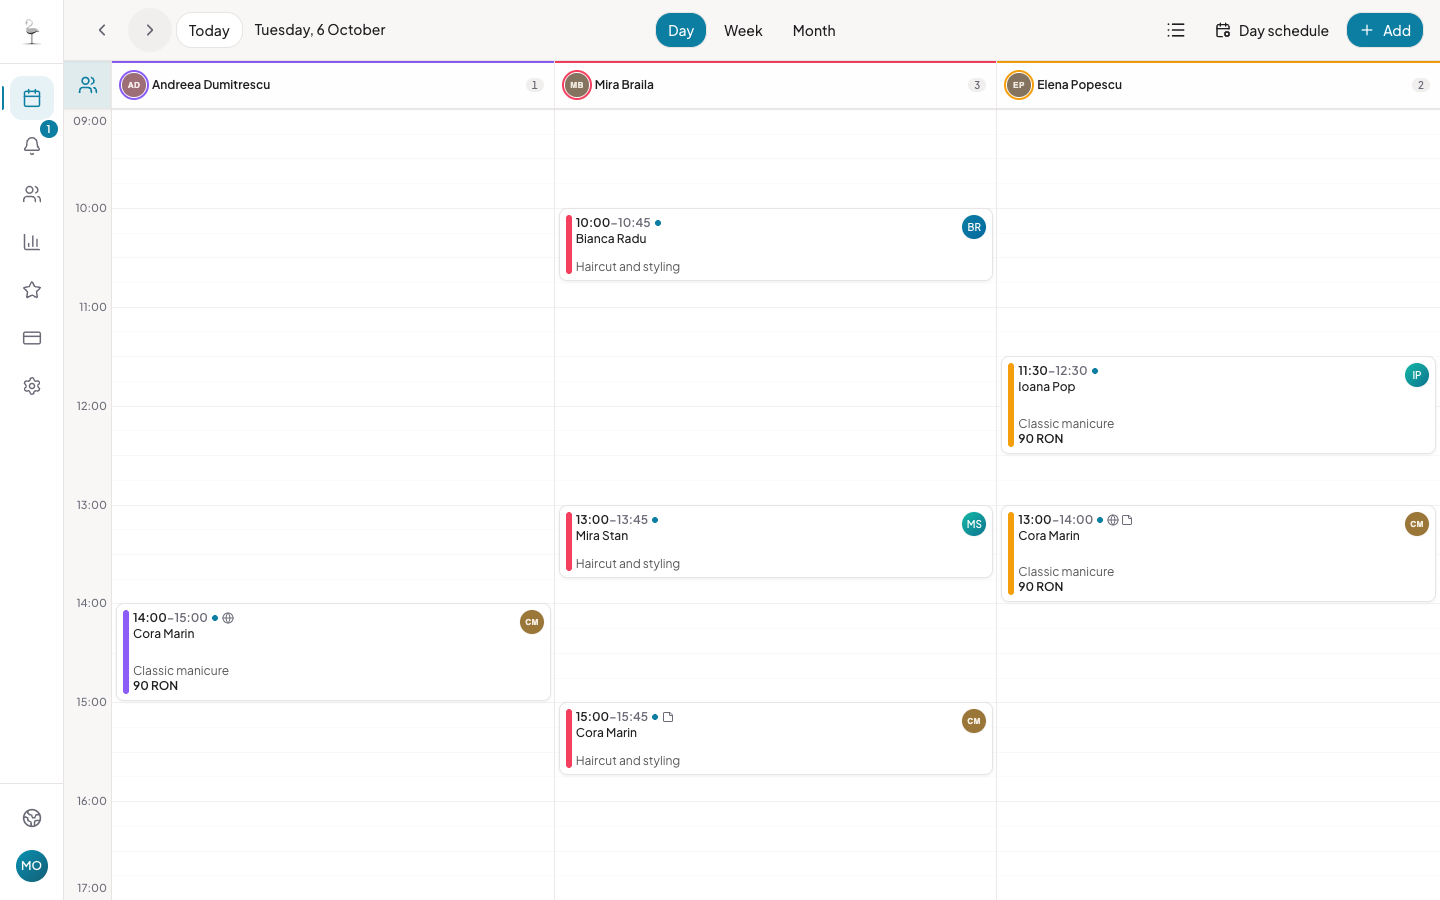This screenshot has width=1440, height=900.
Task: Open Mira Stan 13:00 haircut appointment
Action: click(x=776, y=542)
